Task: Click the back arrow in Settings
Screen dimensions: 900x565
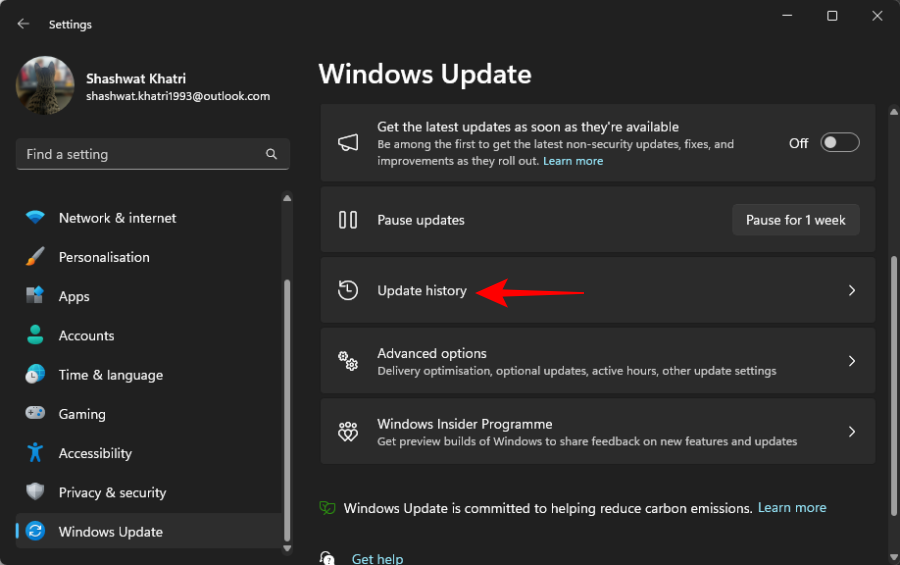Action: tap(23, 24)
